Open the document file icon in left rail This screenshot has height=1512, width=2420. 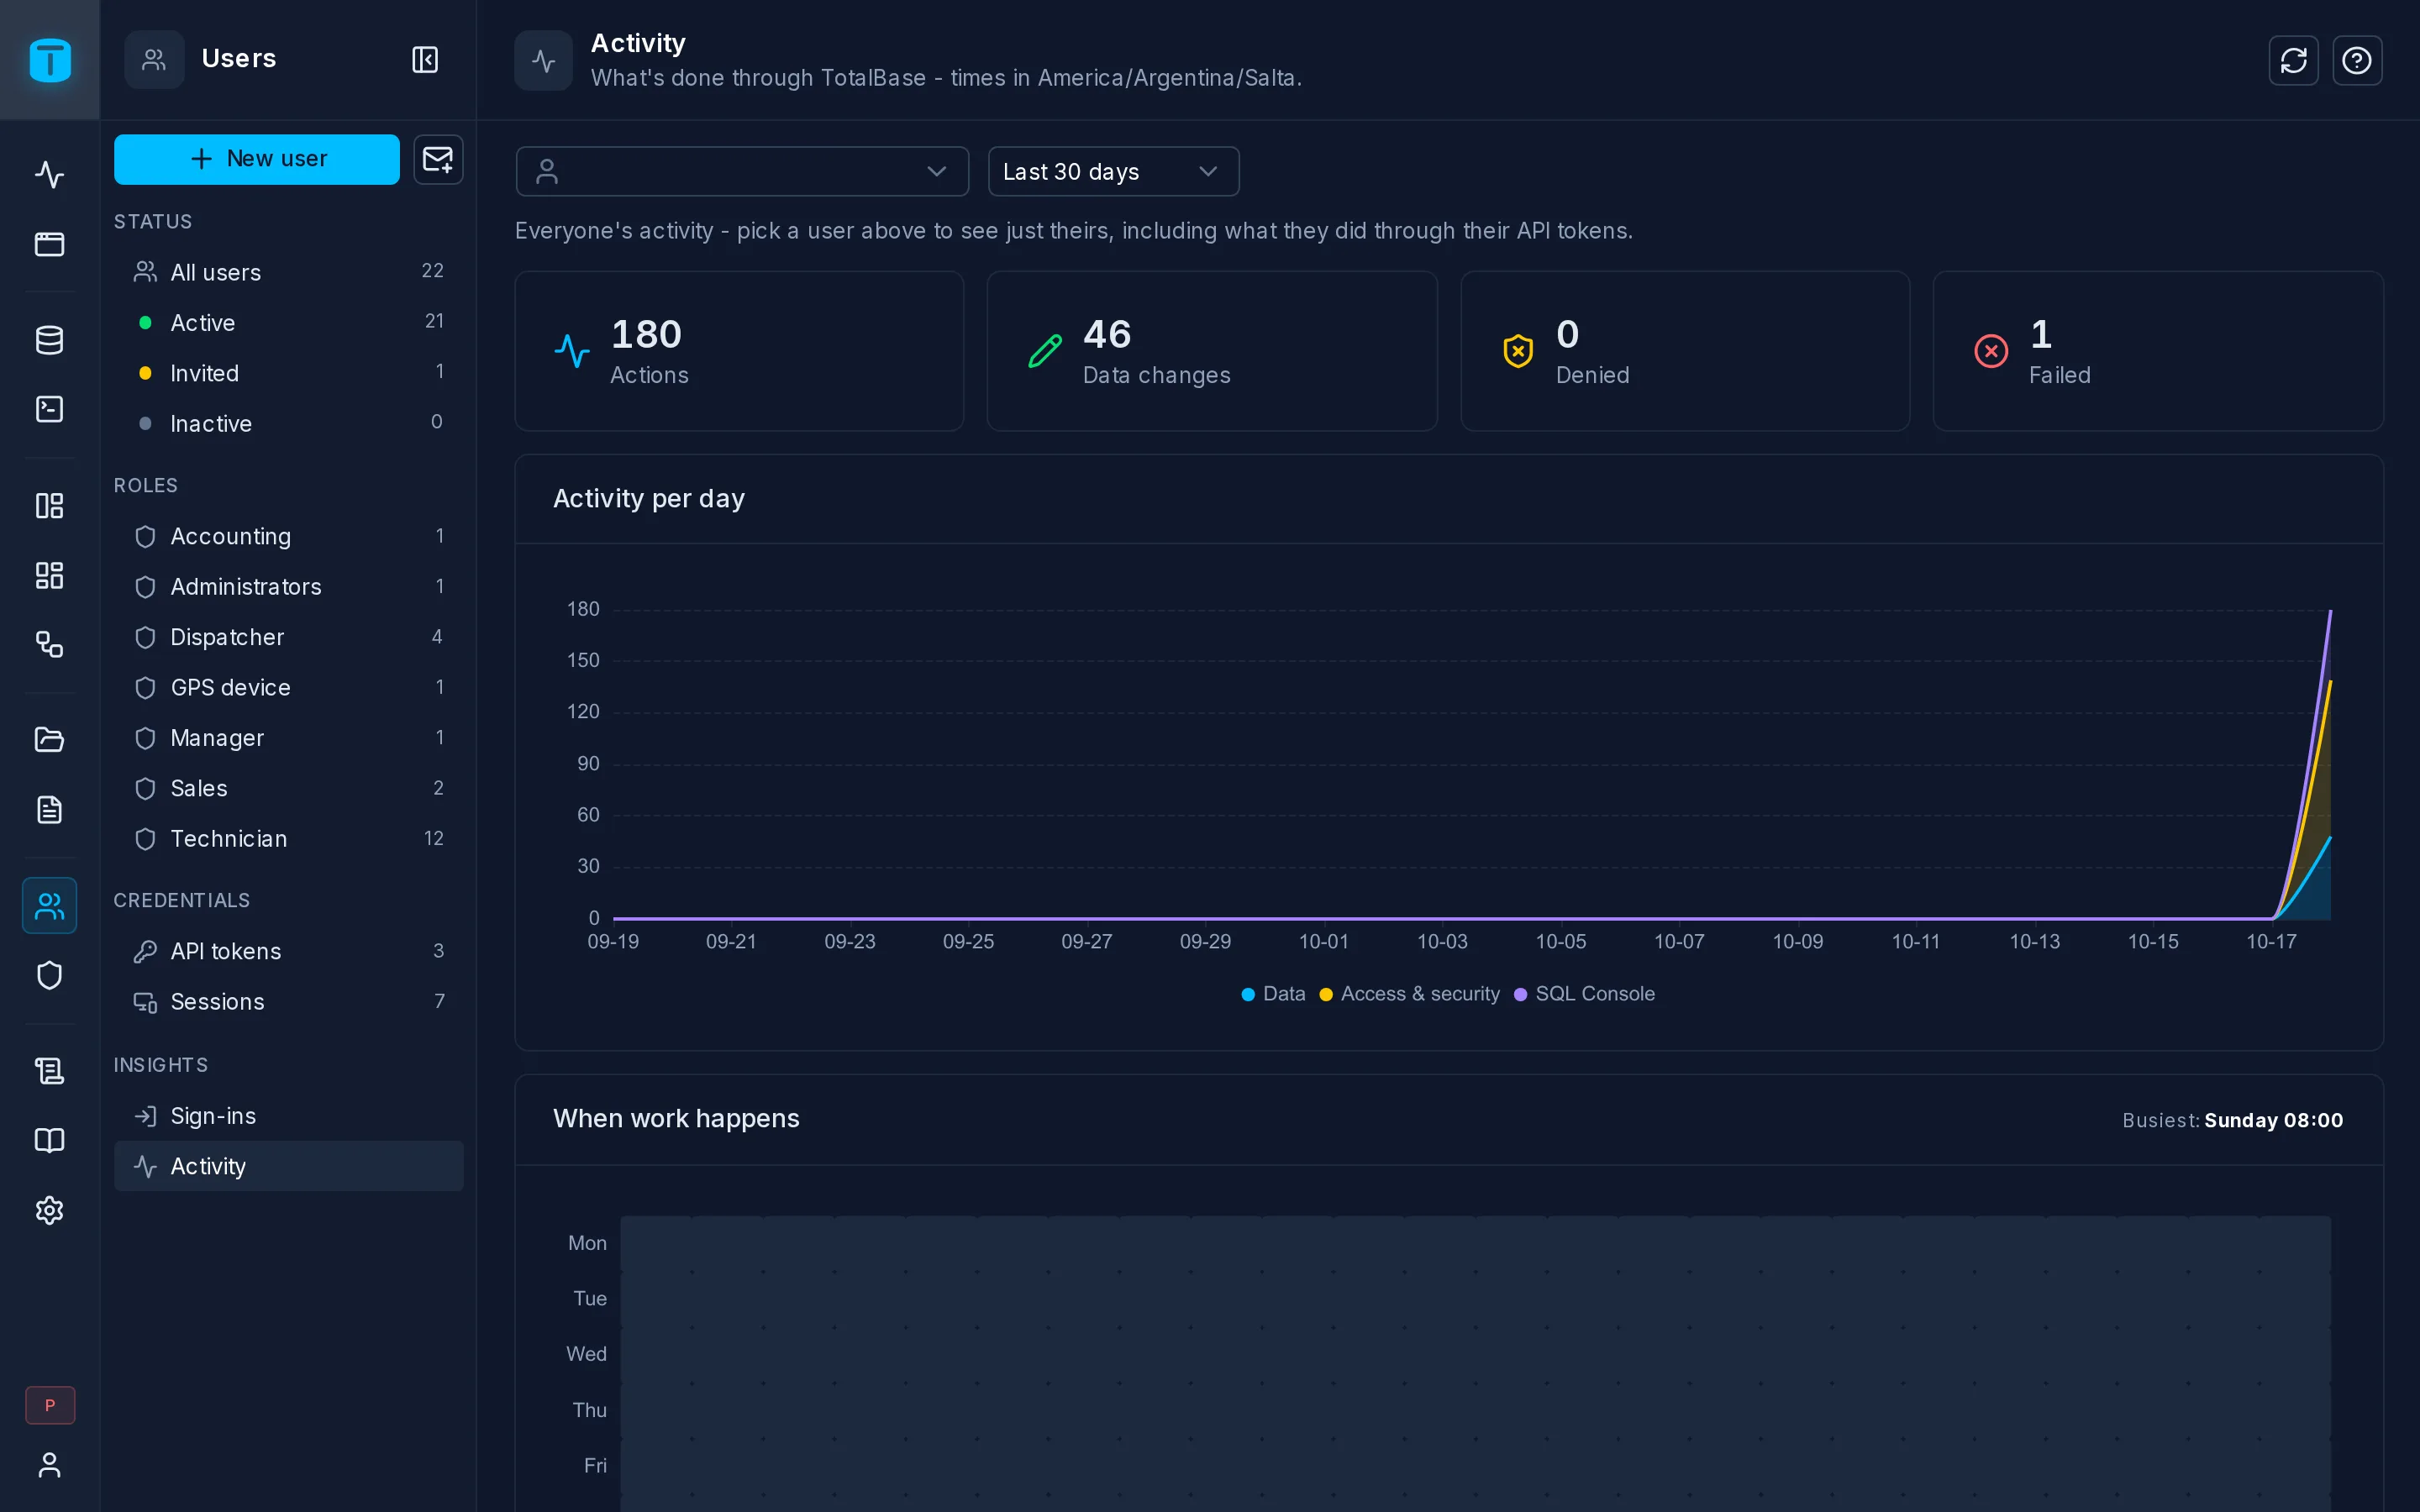pyautogui.click(x=49, y=809)
